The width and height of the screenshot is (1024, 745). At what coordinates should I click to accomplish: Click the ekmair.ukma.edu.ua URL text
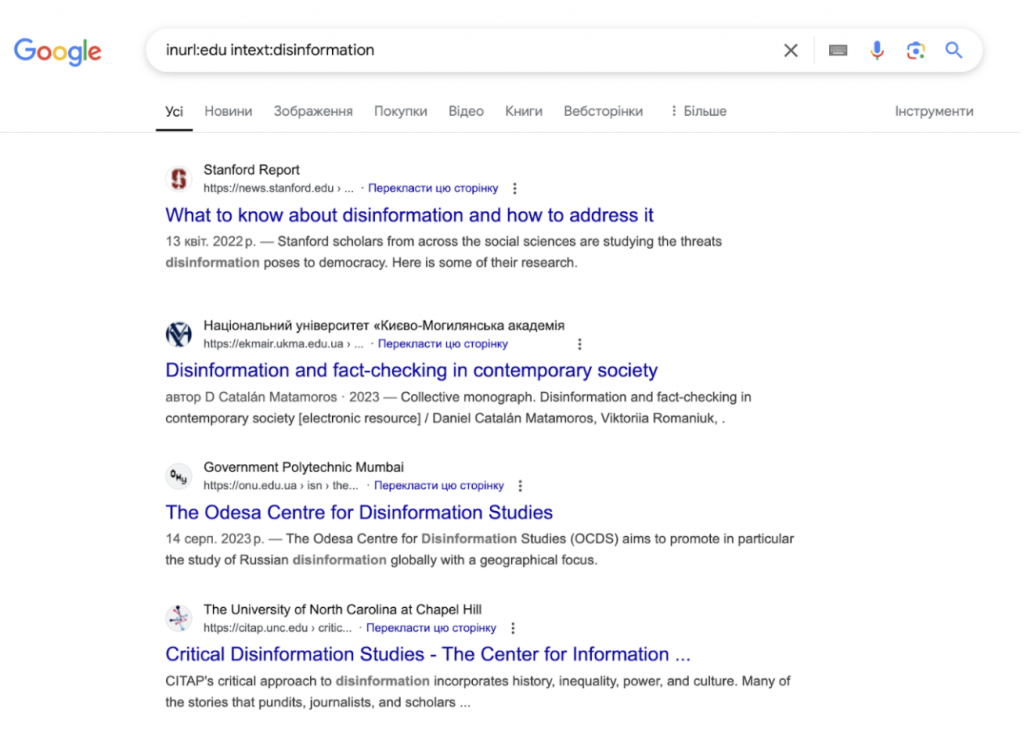tap(283, 343)
